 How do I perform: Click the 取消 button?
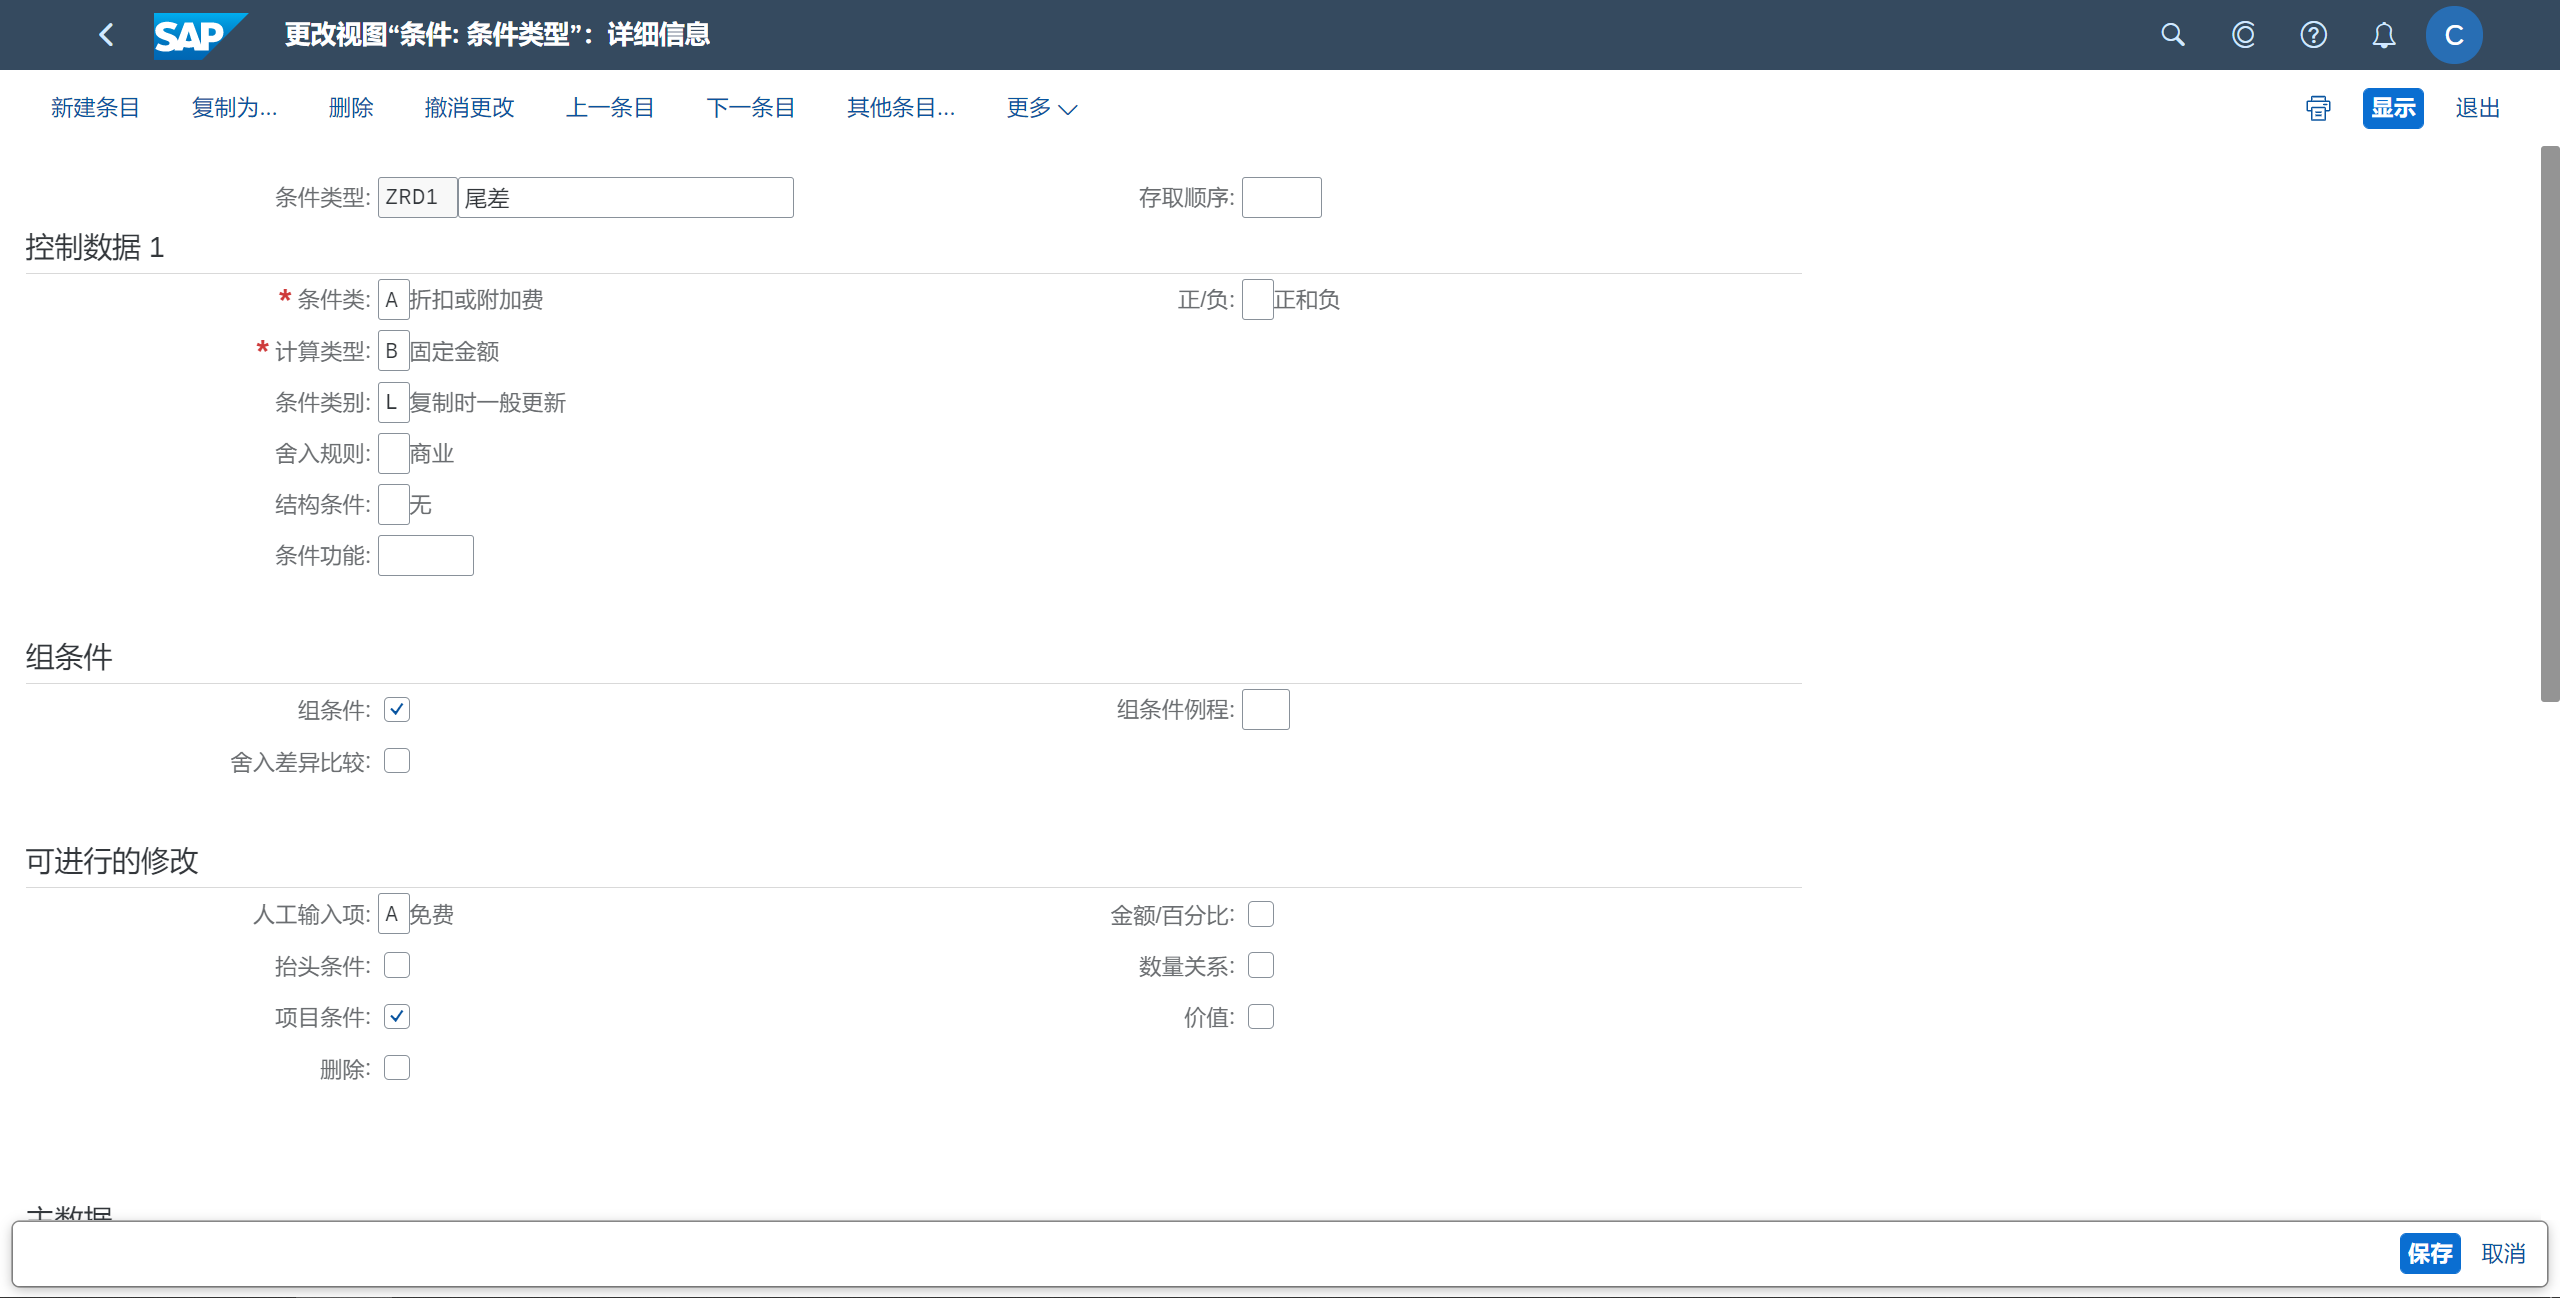pyautogui.click(x=2503, y=1253)
